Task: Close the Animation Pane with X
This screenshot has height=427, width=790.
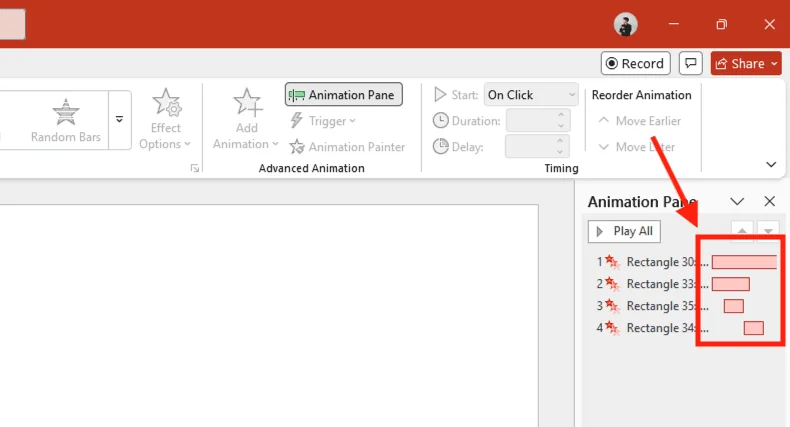Action: tap(769, 201)
